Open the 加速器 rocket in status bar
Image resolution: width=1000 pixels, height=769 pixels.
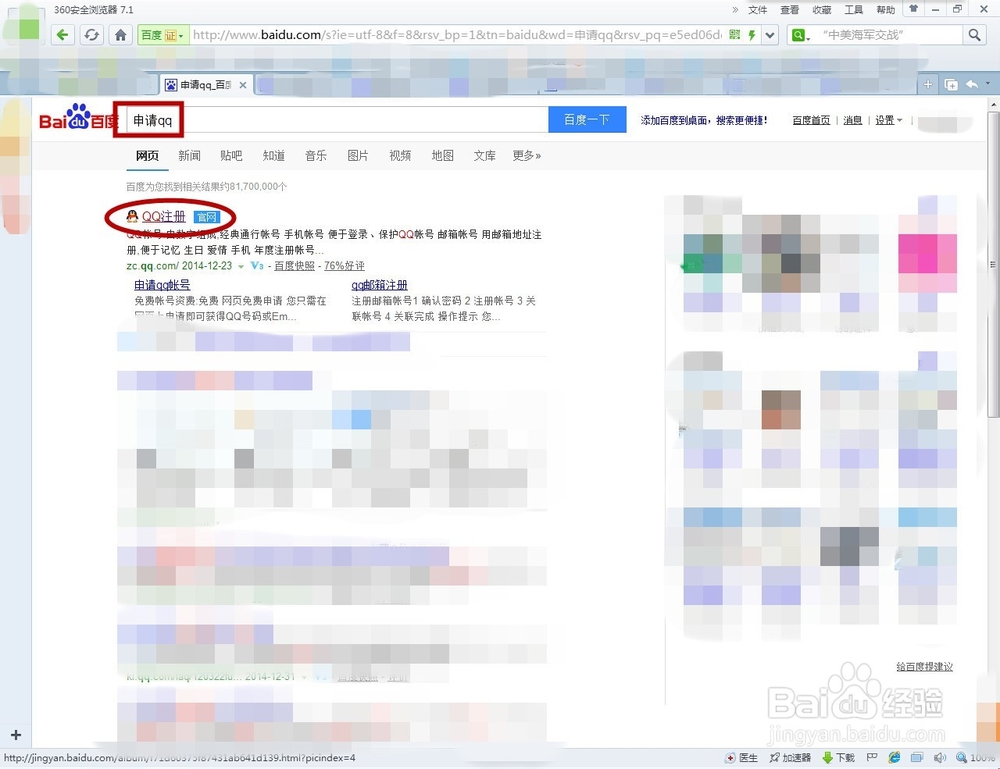(790, 758)
